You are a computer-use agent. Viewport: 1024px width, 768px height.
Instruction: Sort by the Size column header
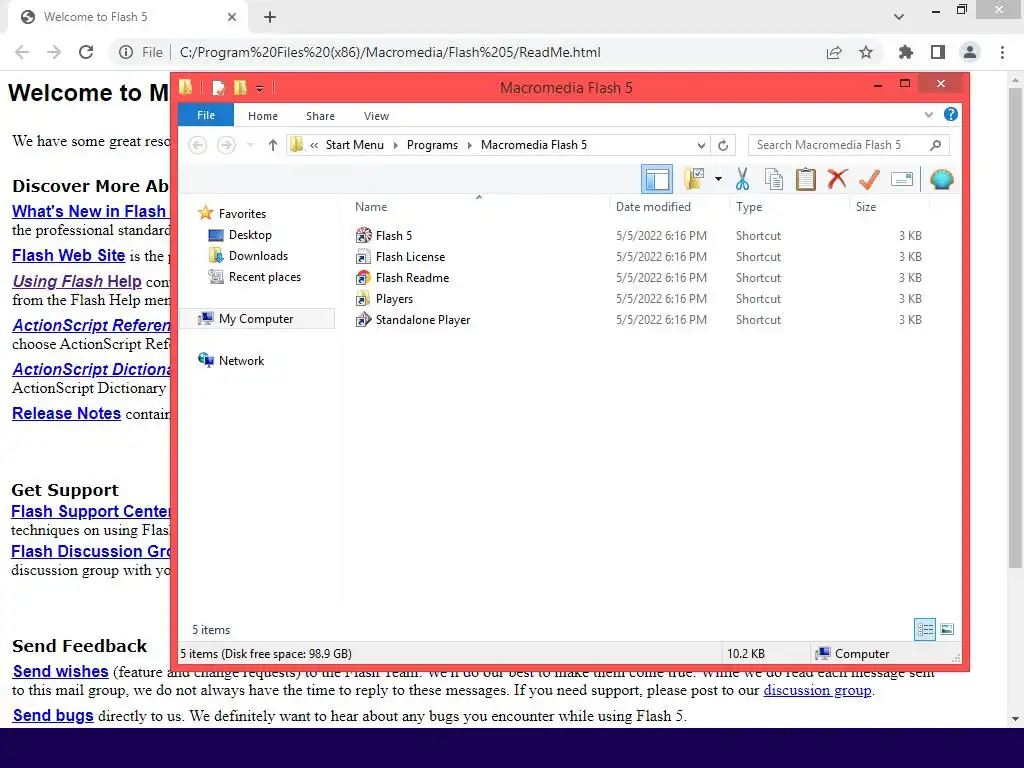pos(866,206)
